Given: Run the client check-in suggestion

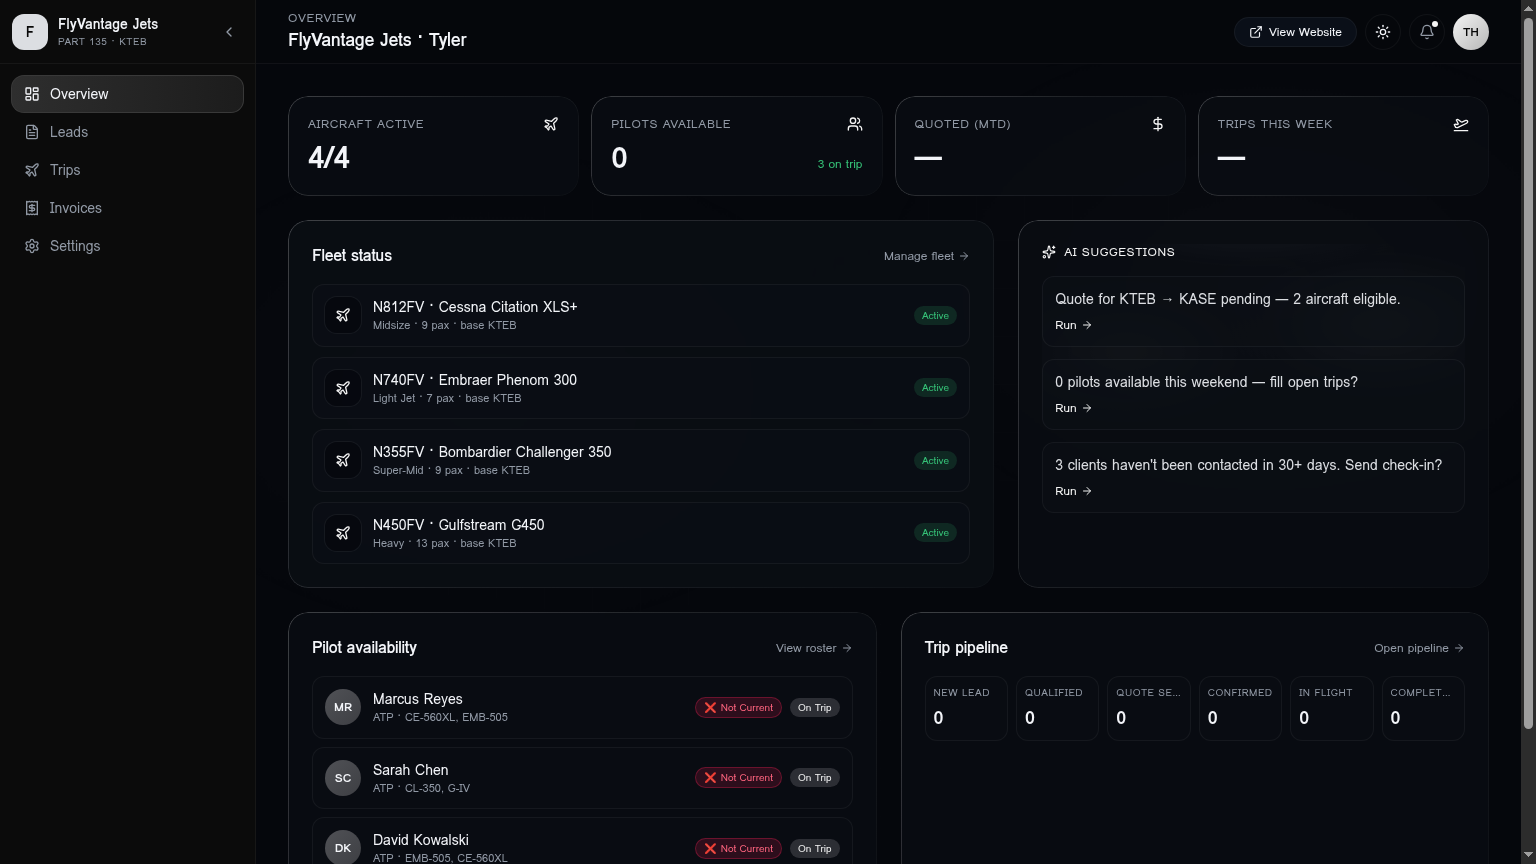Looking at the screenshot, I should click(x=1073, y=491).
